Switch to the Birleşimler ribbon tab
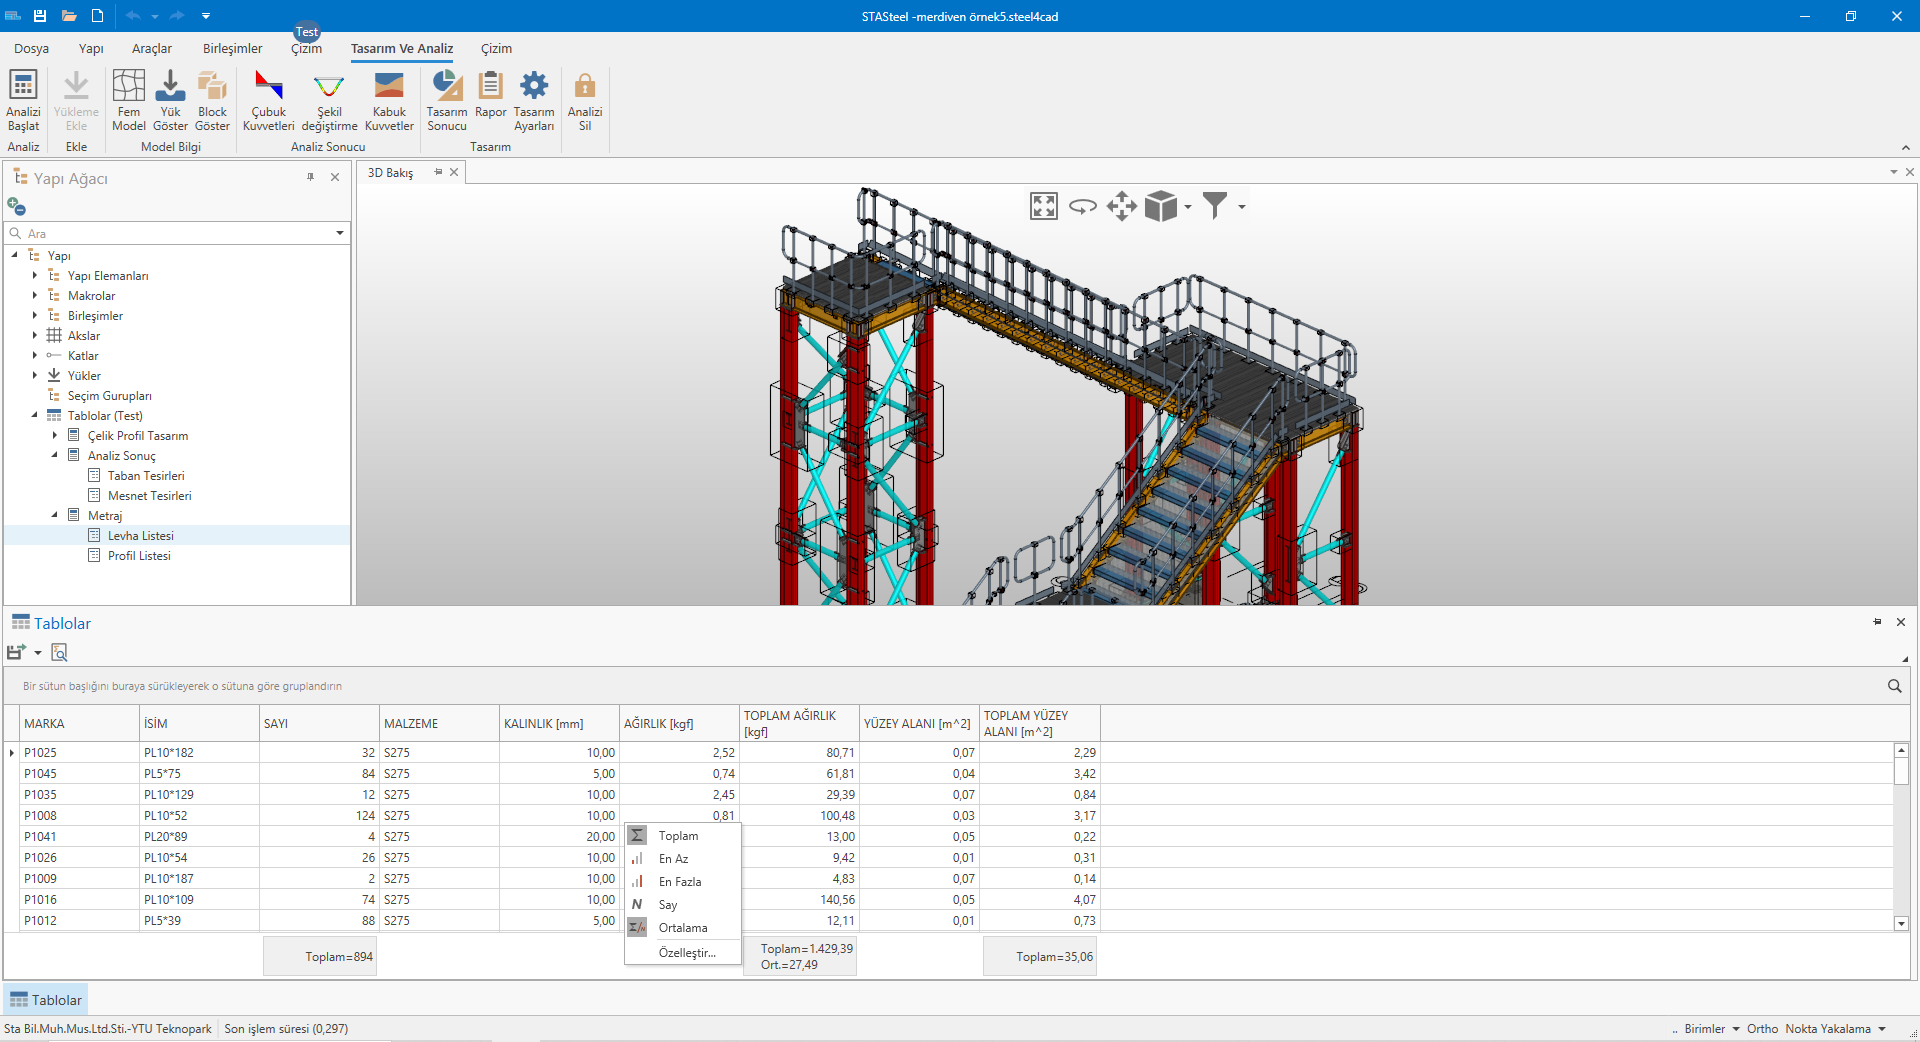 (232, 48)
